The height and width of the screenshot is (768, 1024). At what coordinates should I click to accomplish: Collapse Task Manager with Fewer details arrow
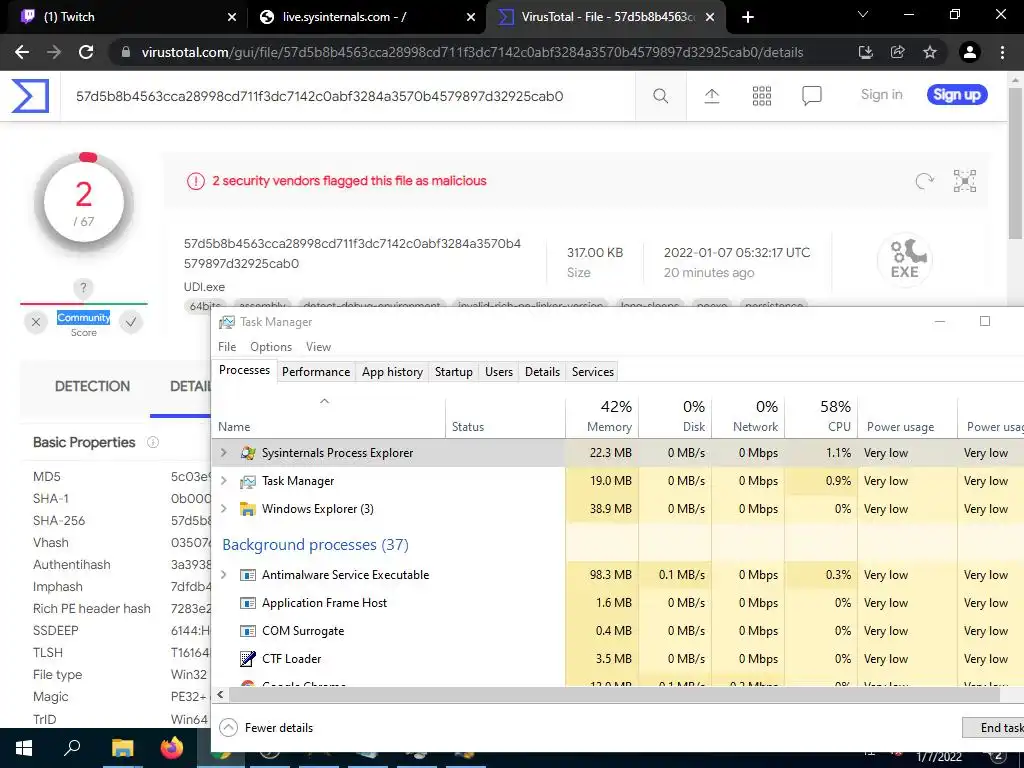[x=229, y=728]
